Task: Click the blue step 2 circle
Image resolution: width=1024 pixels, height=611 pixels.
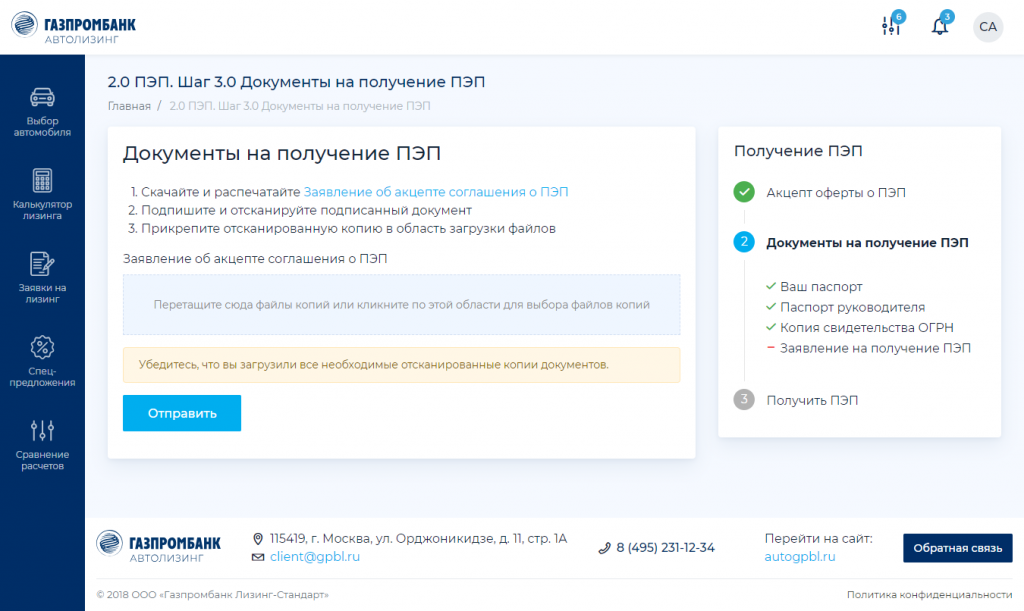Action: [744, 242]
